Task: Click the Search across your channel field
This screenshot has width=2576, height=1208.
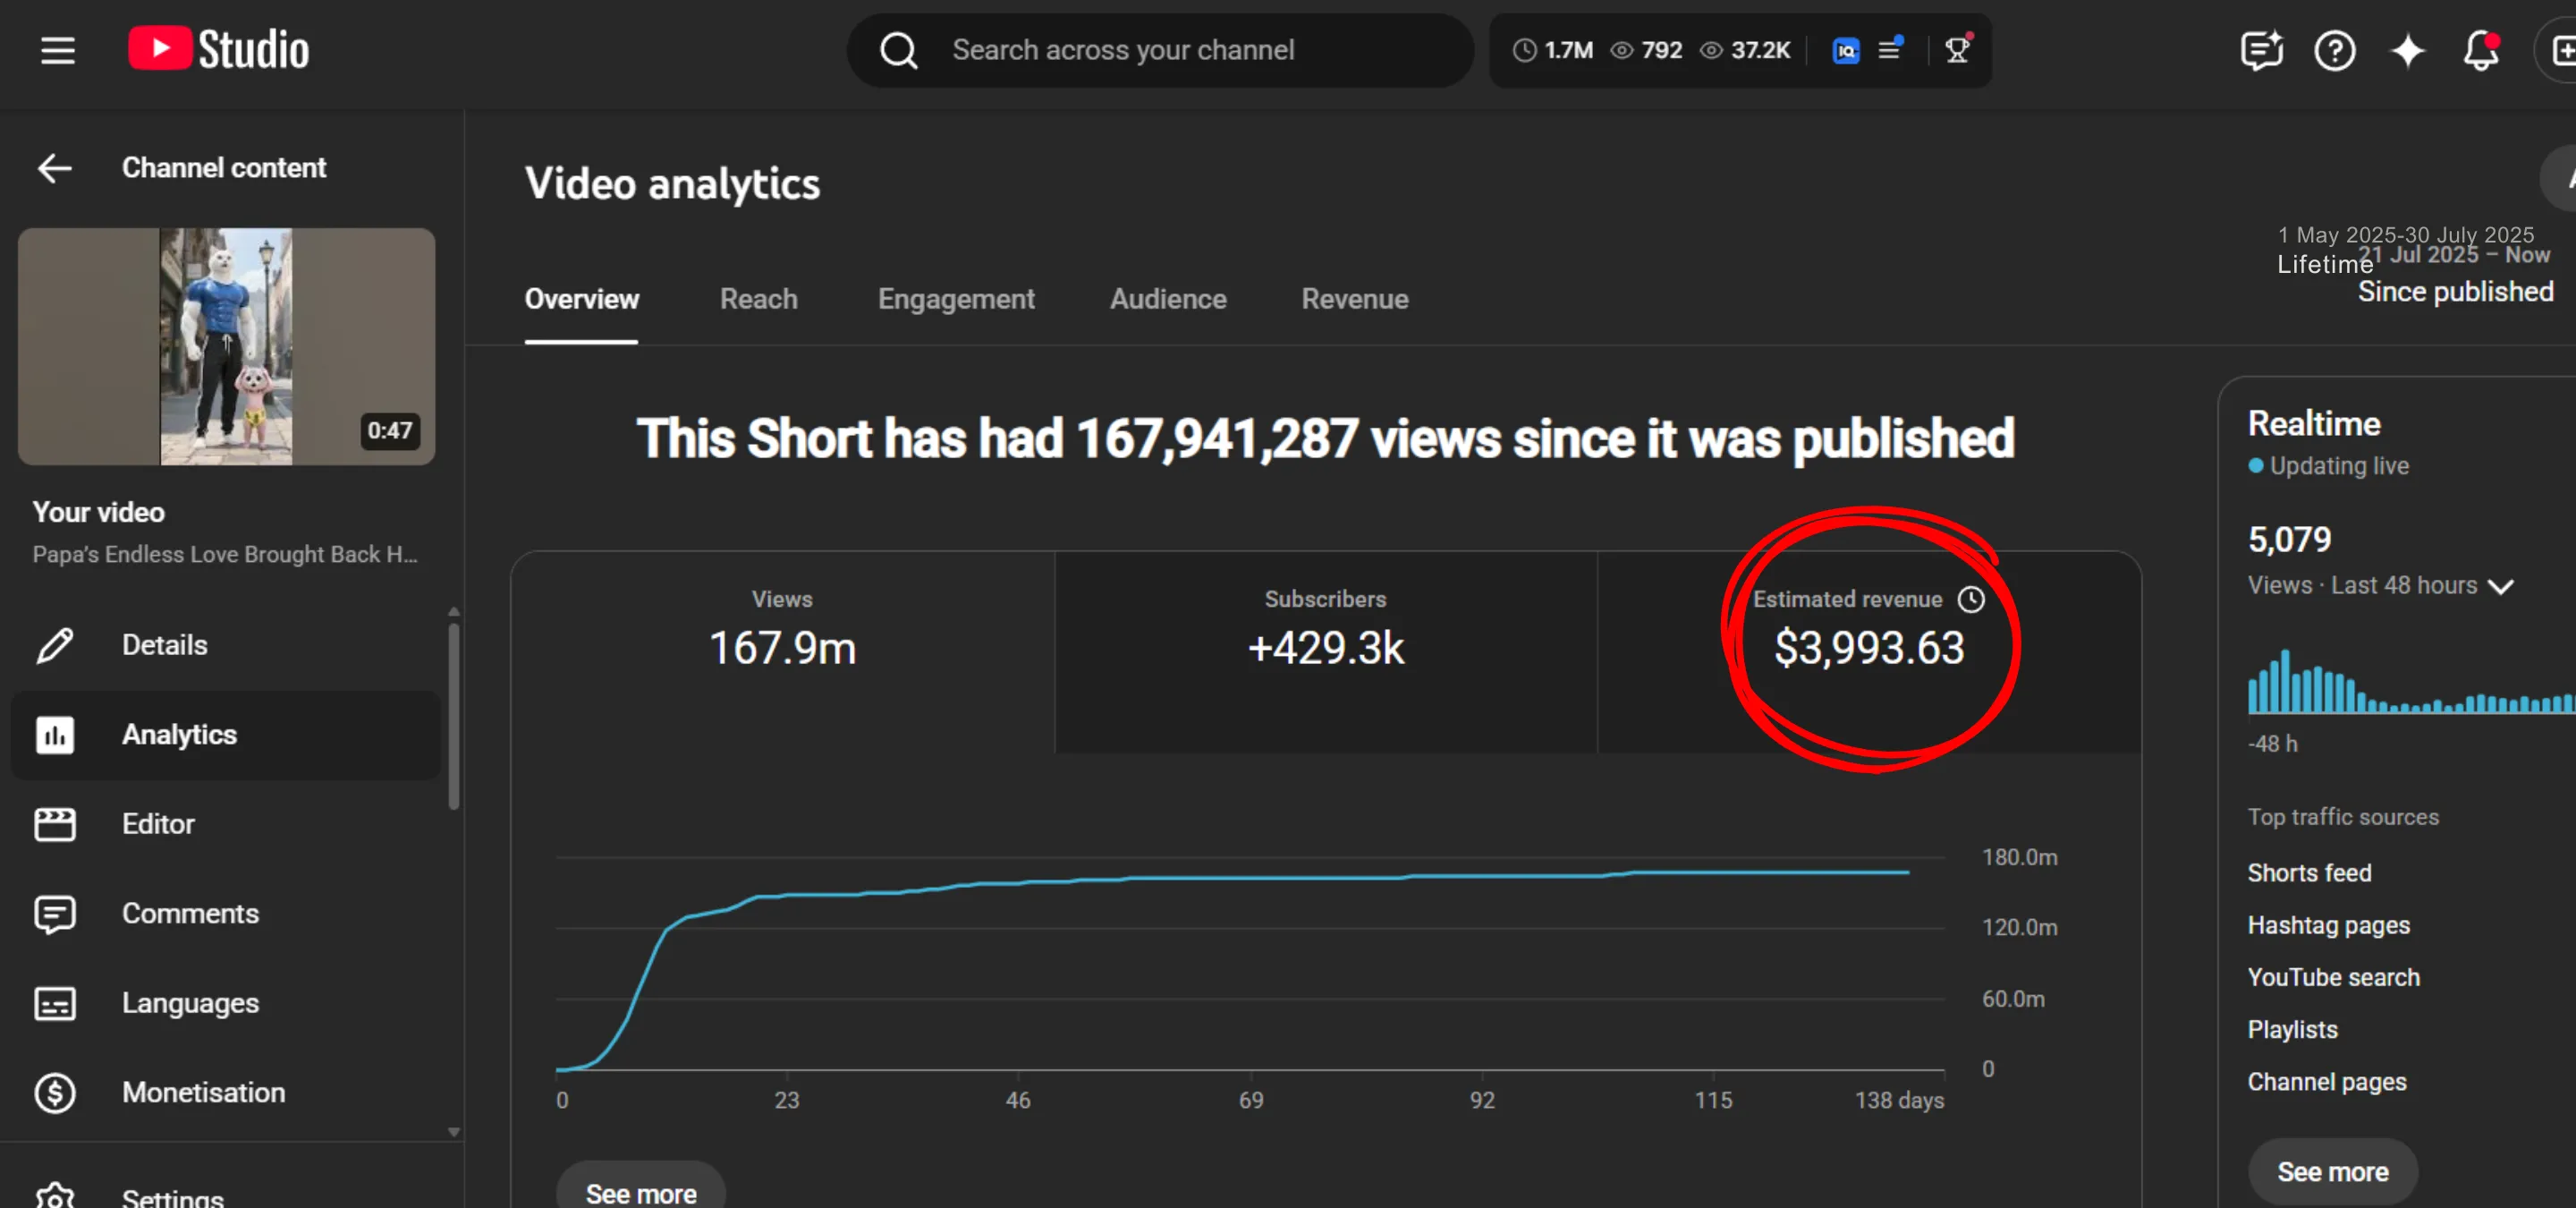Action: pos(1160,50)
